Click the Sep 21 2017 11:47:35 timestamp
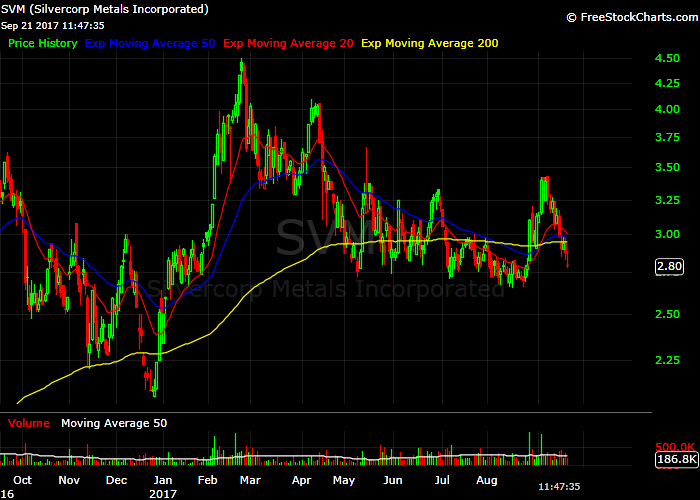Viewport: 700px width, 500px height. [x=53, y=26]
